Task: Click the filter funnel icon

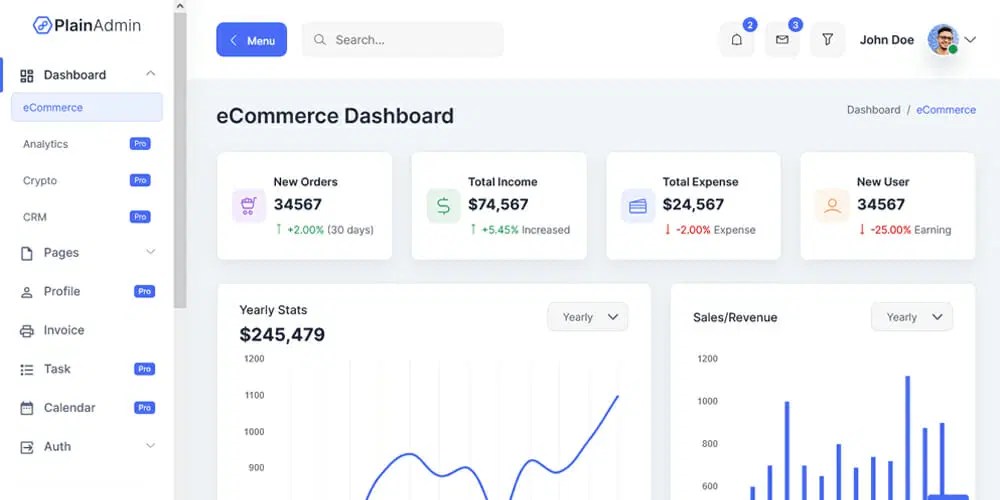Action: (827, 40)
